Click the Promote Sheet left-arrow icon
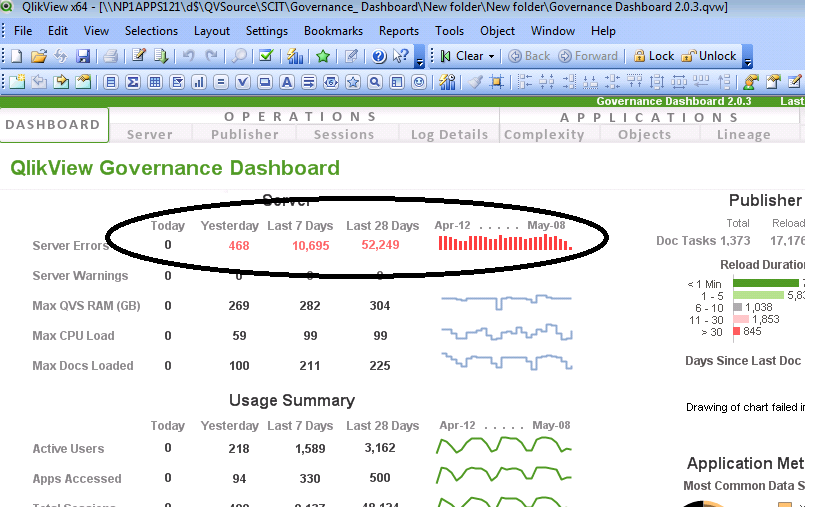 pyautogui.click(x=39, y=82)
